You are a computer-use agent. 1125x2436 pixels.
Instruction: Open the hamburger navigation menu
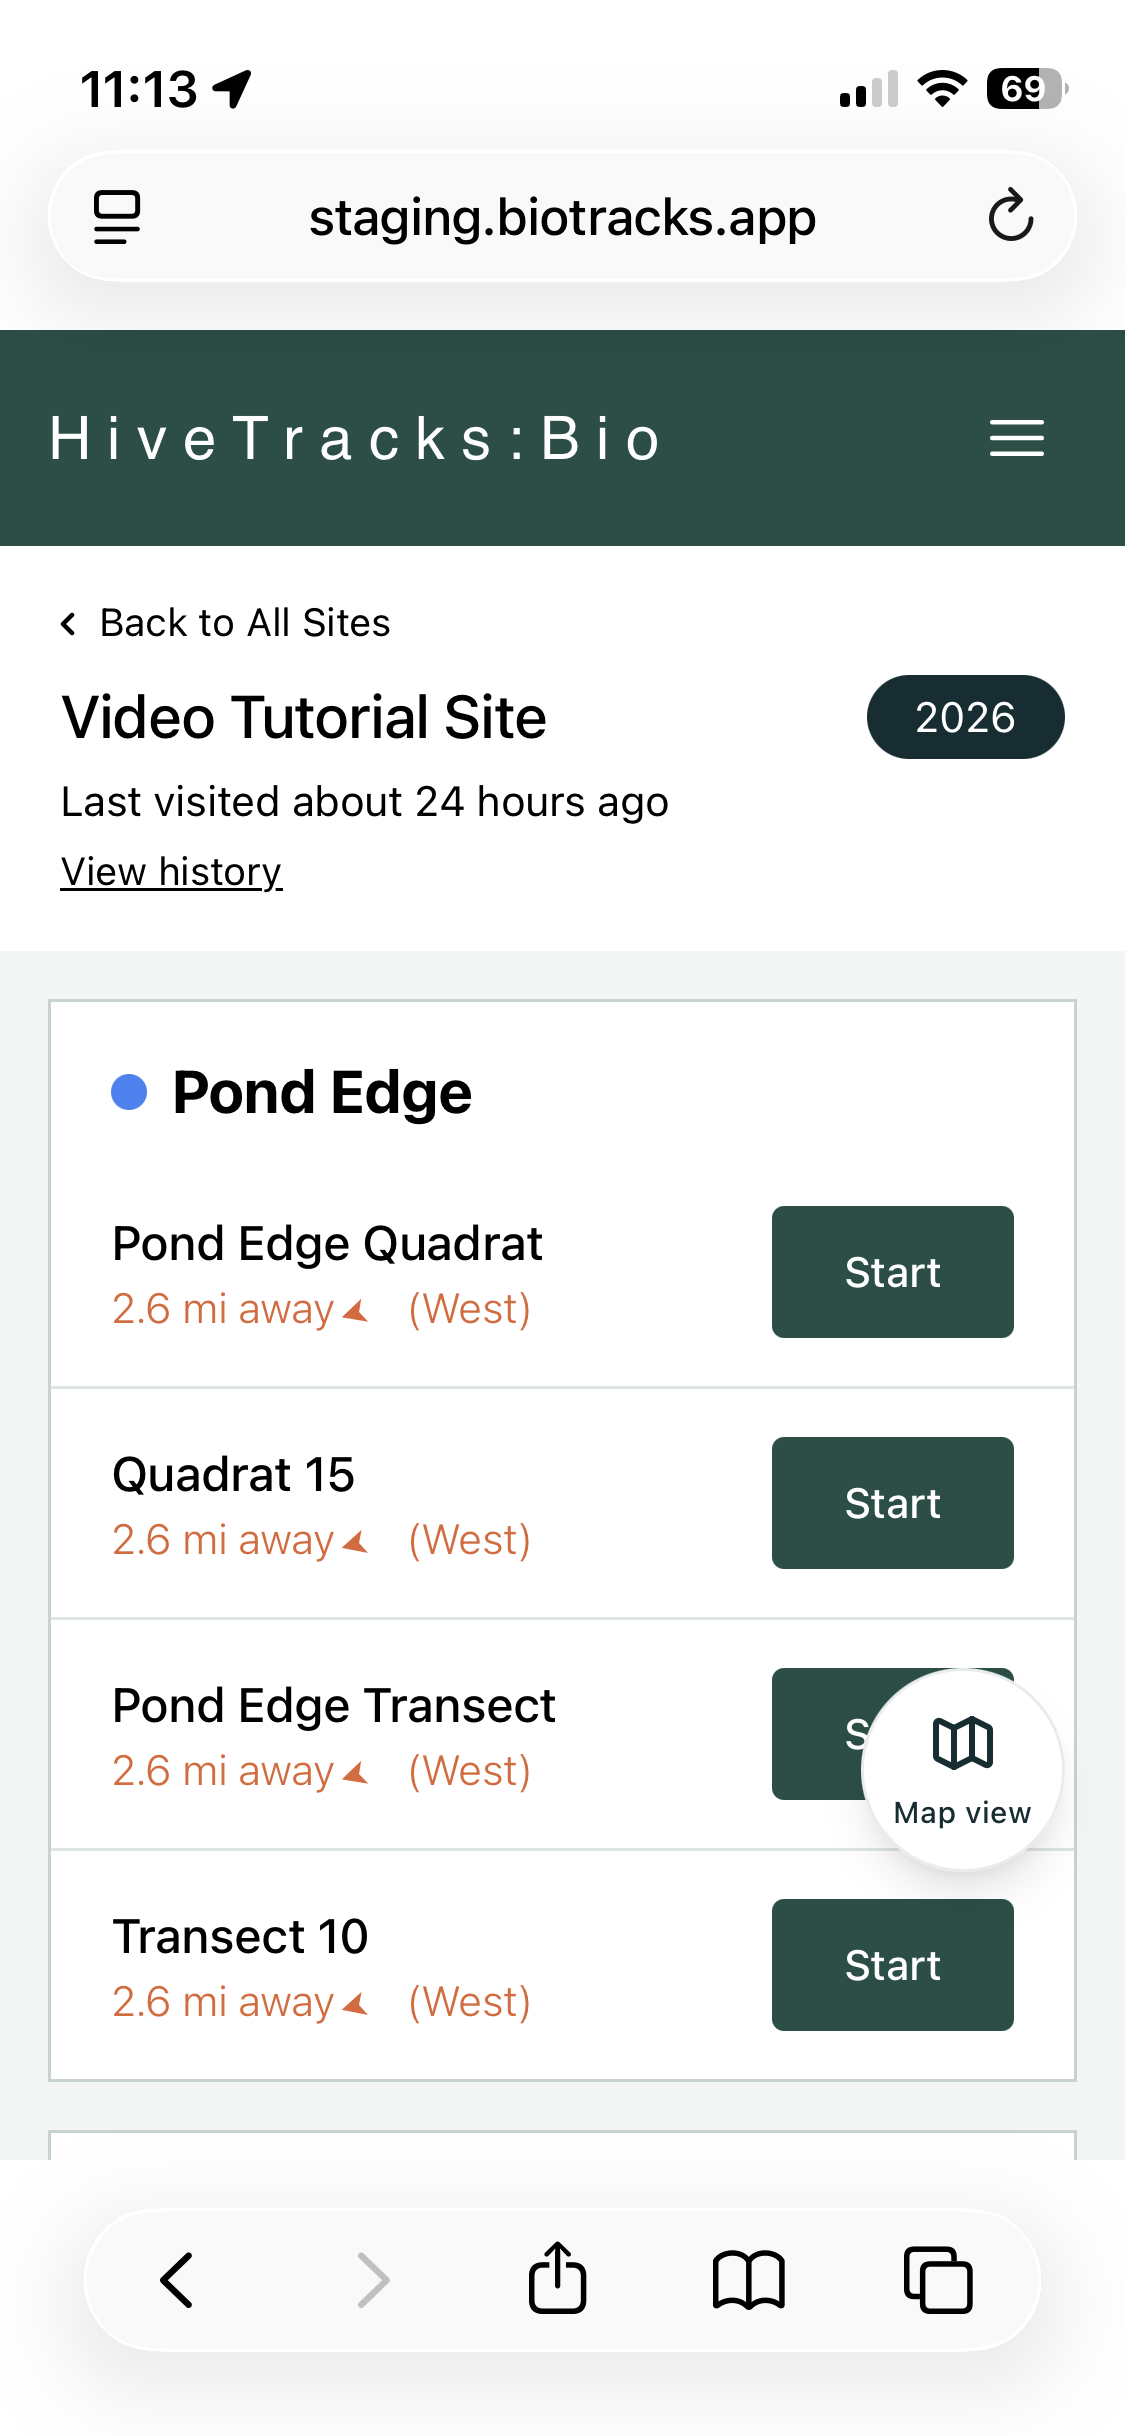pos(1016,438)
